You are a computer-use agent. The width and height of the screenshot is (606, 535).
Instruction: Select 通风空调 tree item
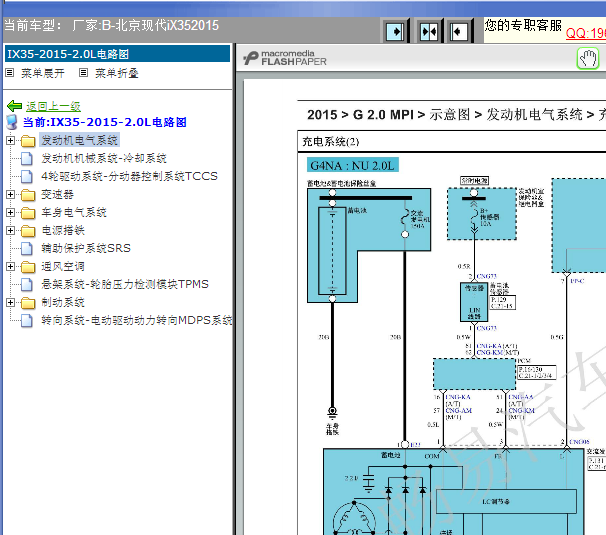click(63, 266)
